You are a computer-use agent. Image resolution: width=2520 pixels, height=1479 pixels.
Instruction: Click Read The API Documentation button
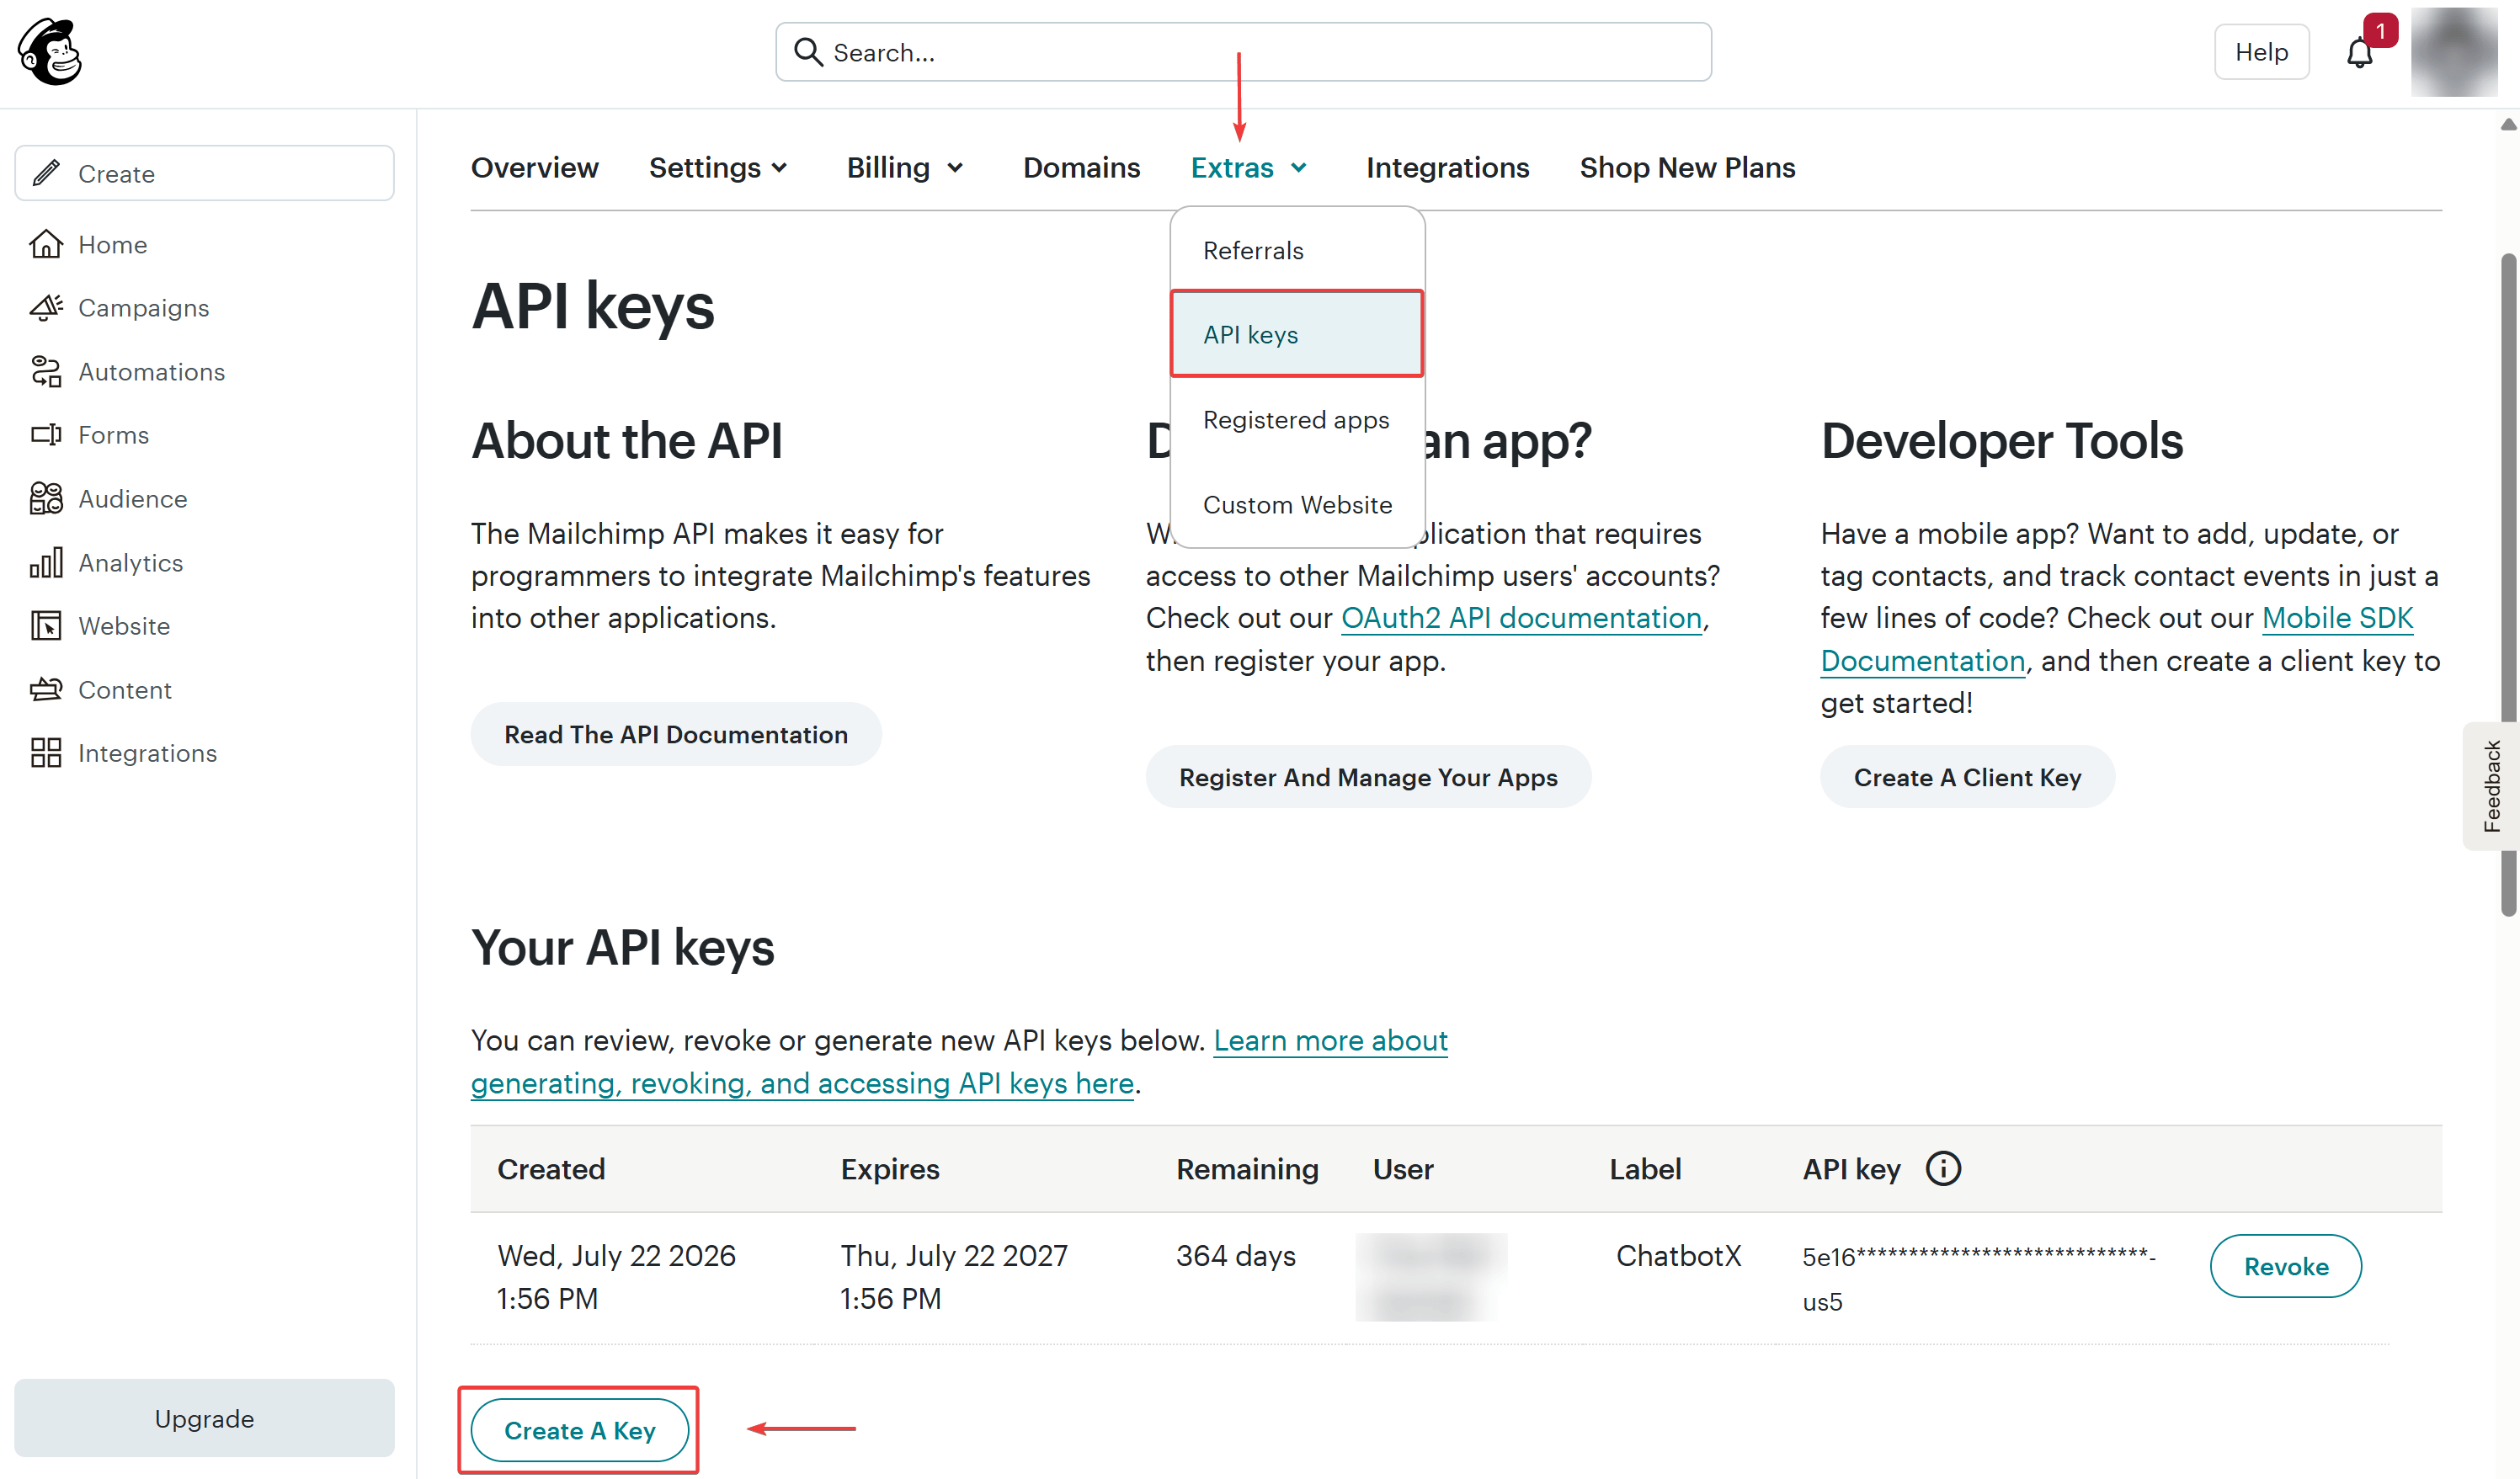pyautogui.click(x=676, y=734)
